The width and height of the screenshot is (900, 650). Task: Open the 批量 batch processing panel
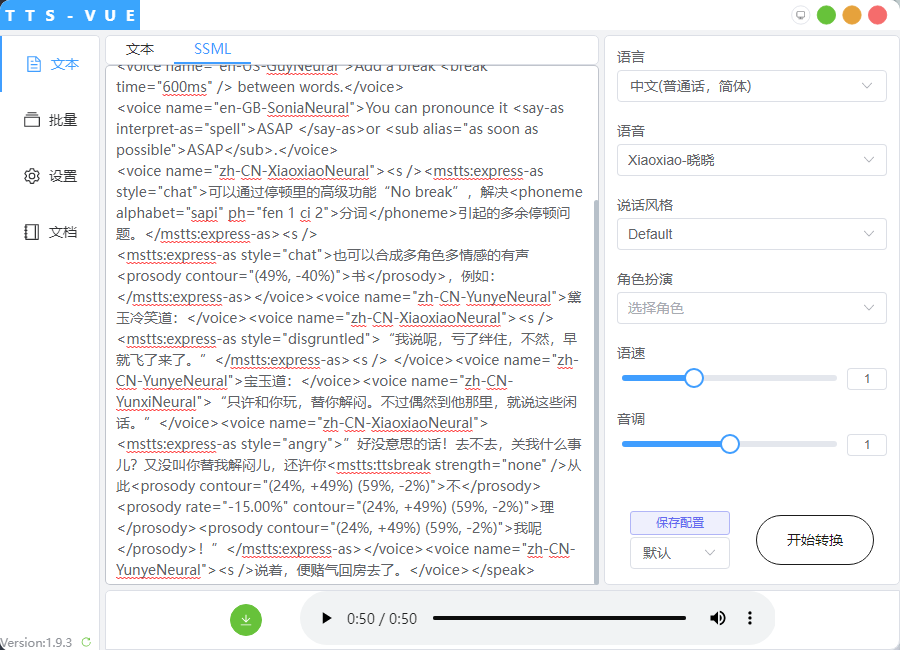click(x=50, y=119)
